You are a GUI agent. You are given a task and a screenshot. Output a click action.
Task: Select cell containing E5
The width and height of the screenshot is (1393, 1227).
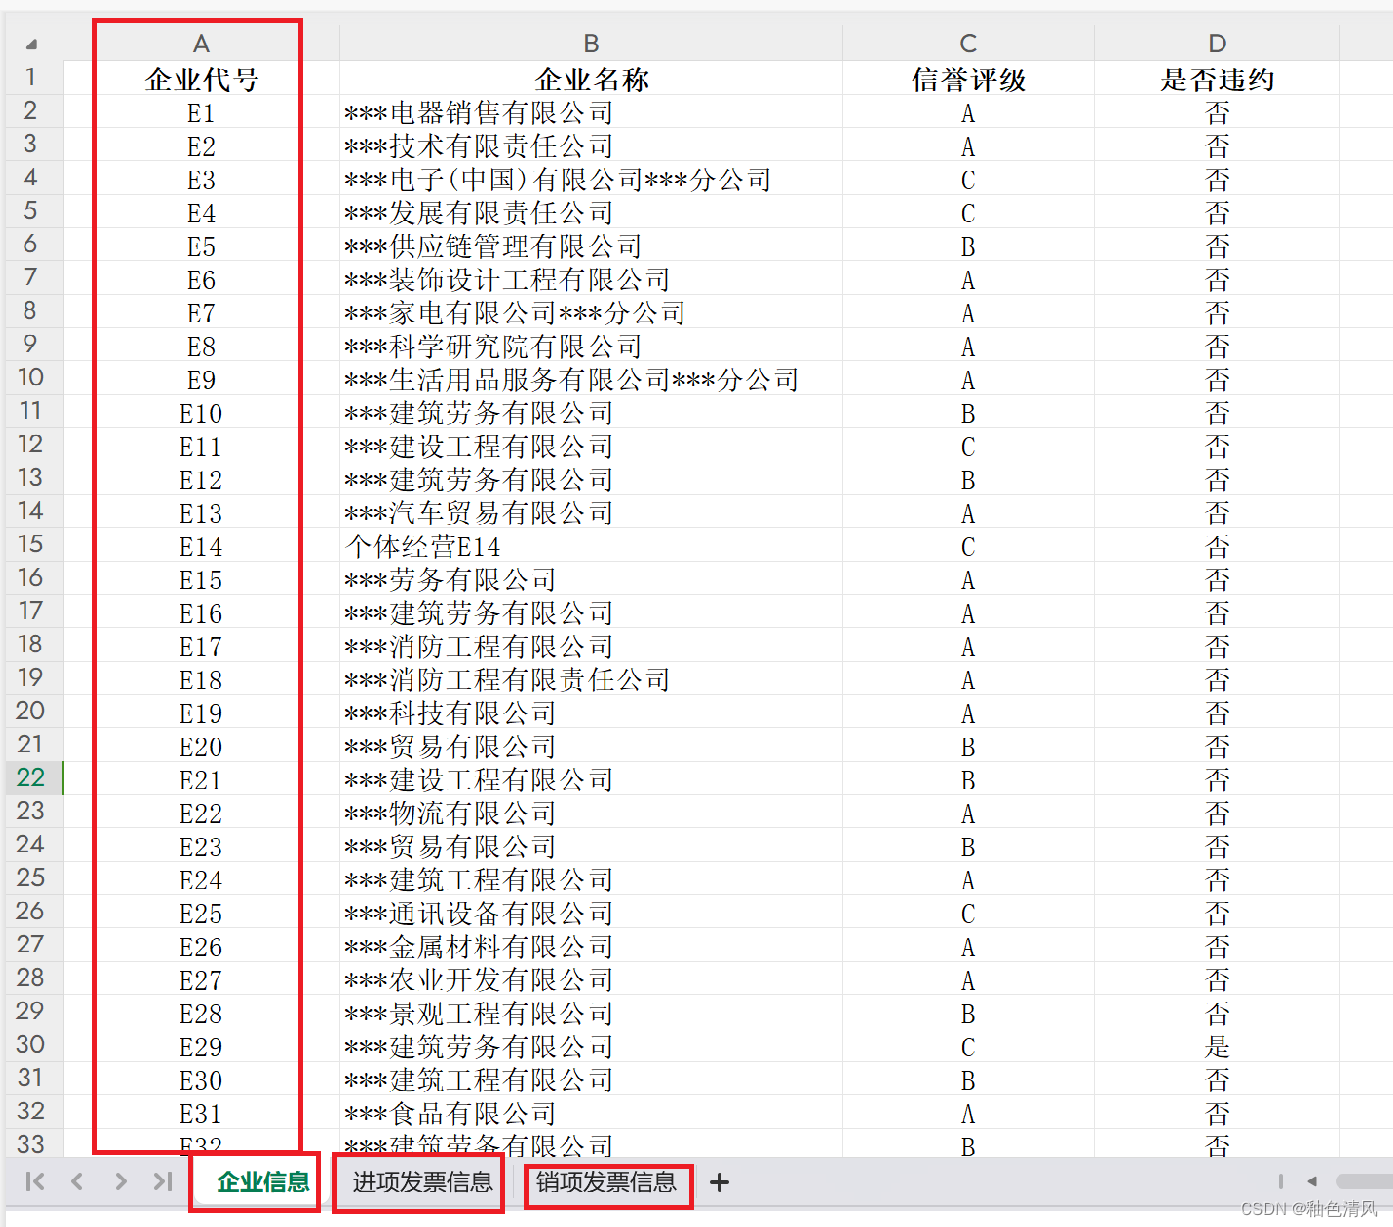pos(201,245)
